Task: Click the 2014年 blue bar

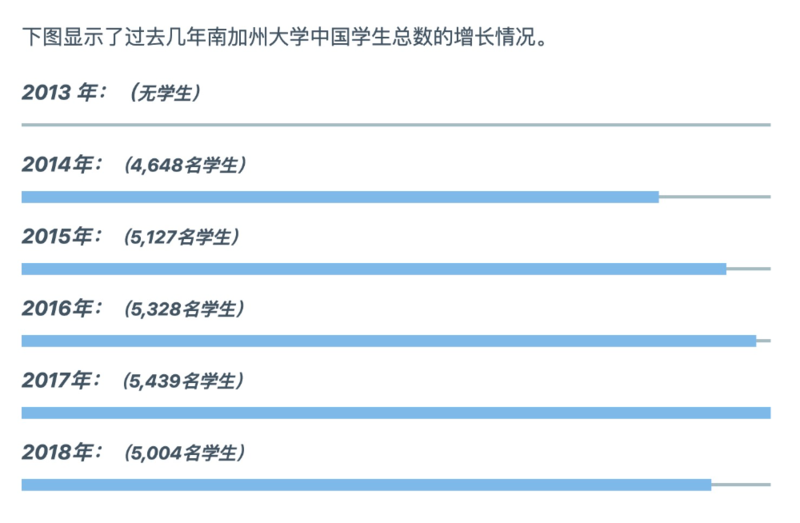Action: [340, 197]
